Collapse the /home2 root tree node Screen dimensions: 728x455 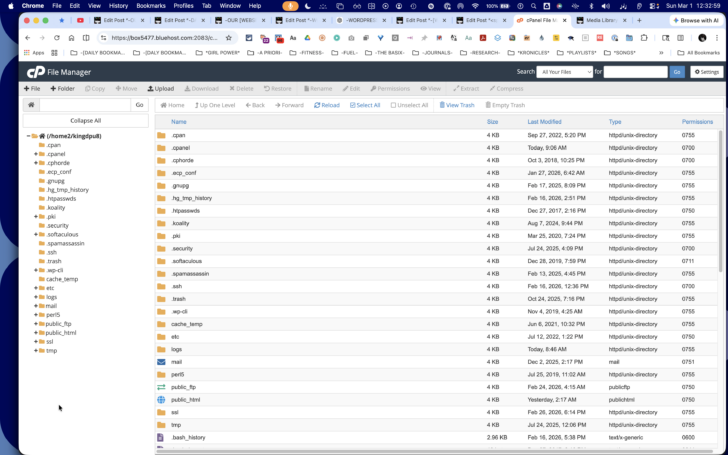[x=28, y=136]
